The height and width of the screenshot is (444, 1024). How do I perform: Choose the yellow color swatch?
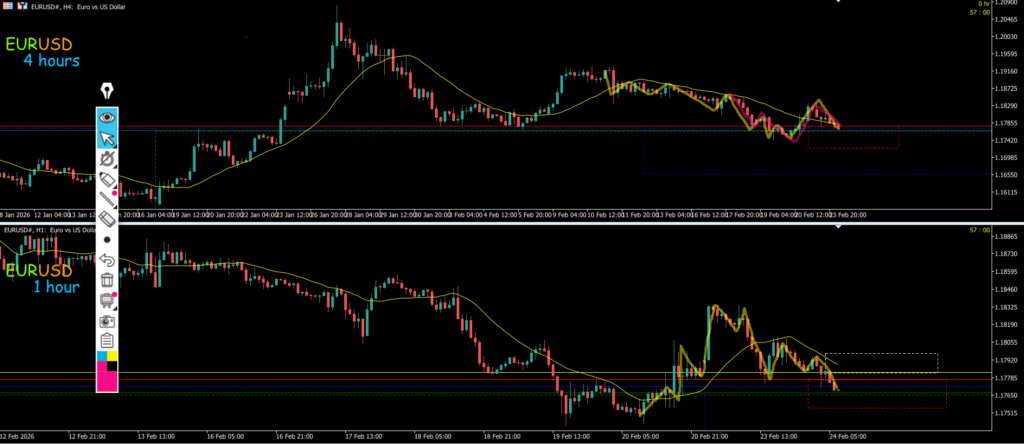click(x=113, y=357)
